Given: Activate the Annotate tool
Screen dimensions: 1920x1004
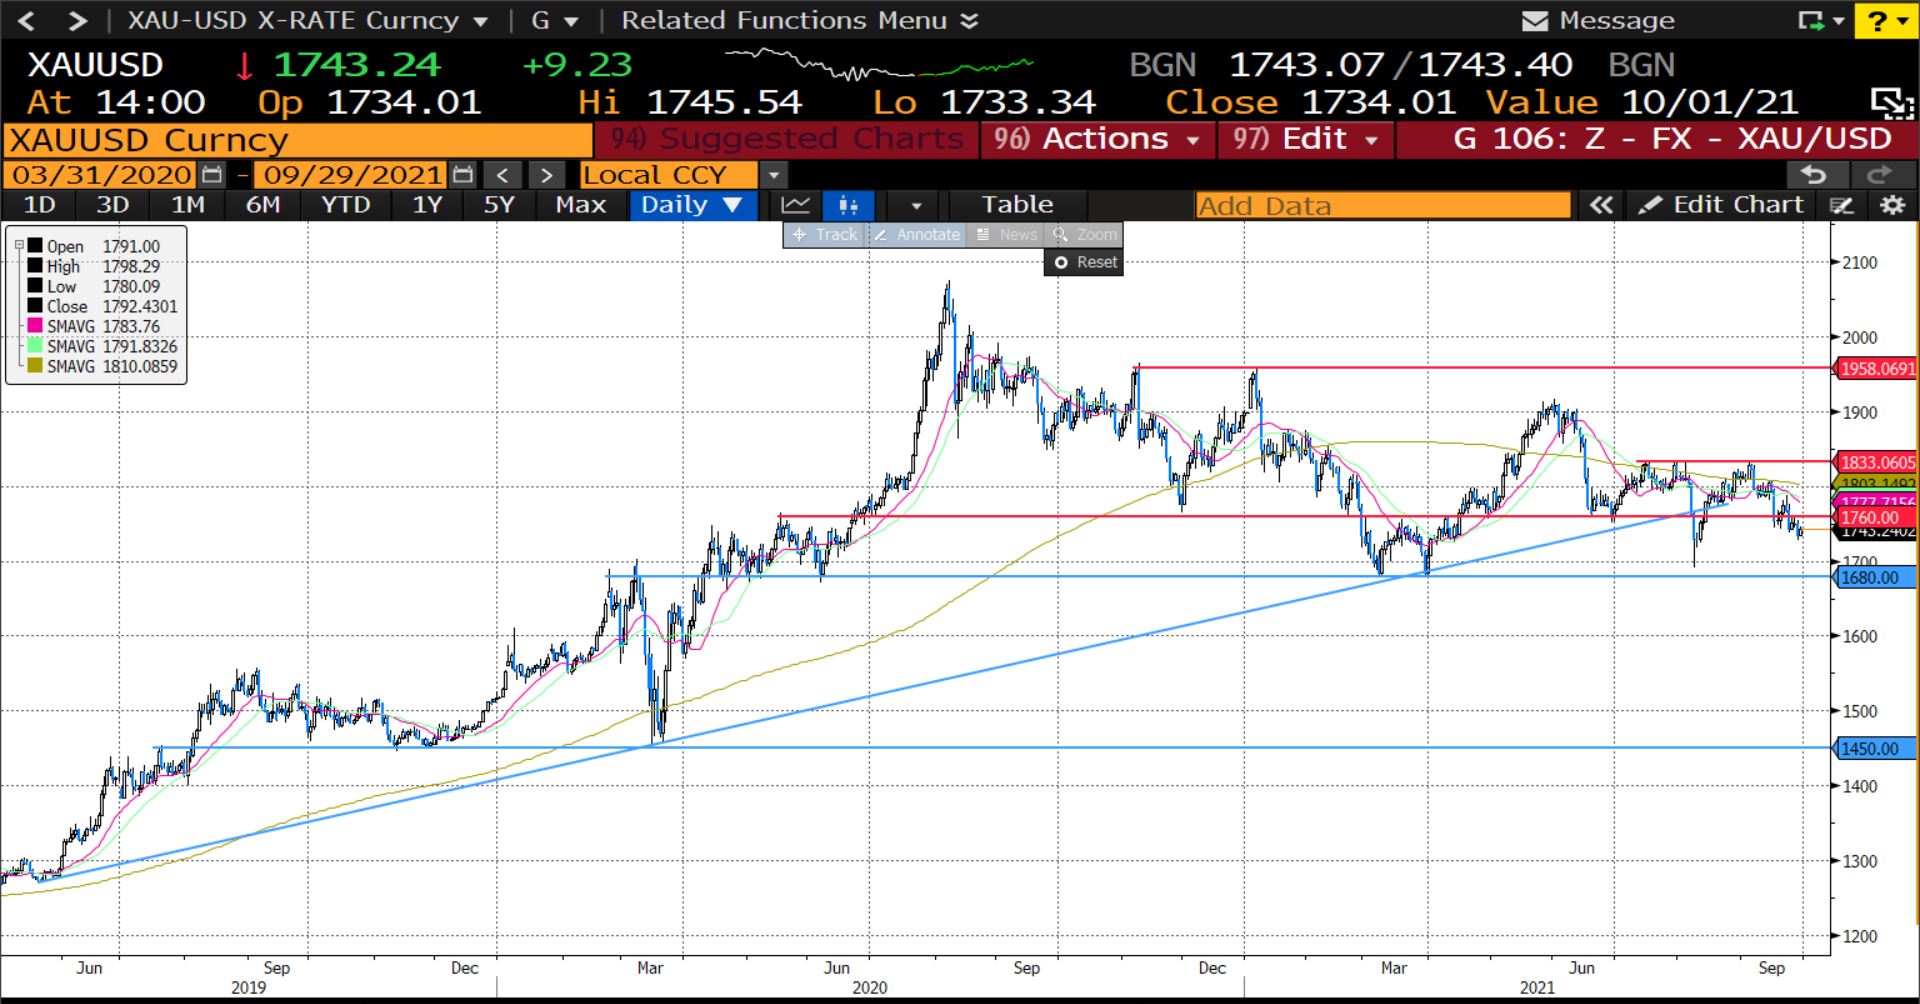Looking at the screenshot, I should pyautogui.click(x=916, y=234).
